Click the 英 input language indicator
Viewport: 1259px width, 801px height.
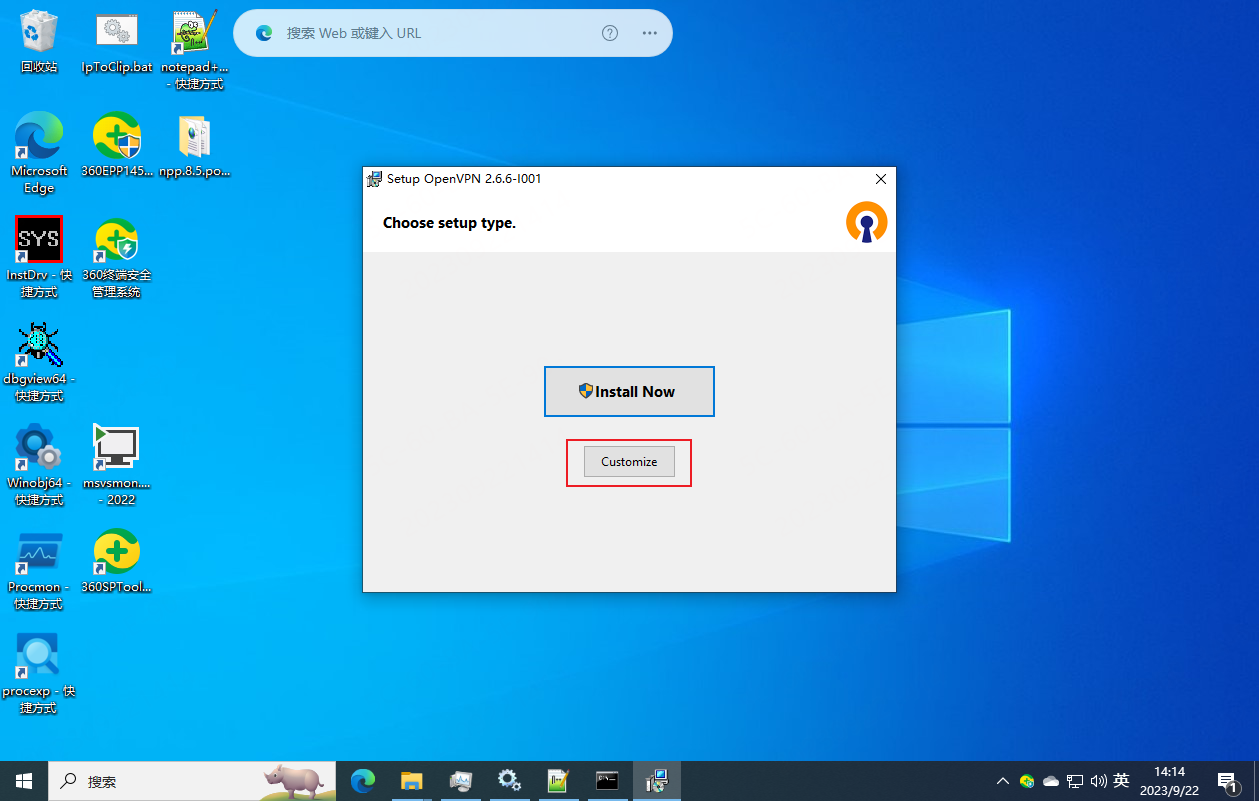[1121, 781]
